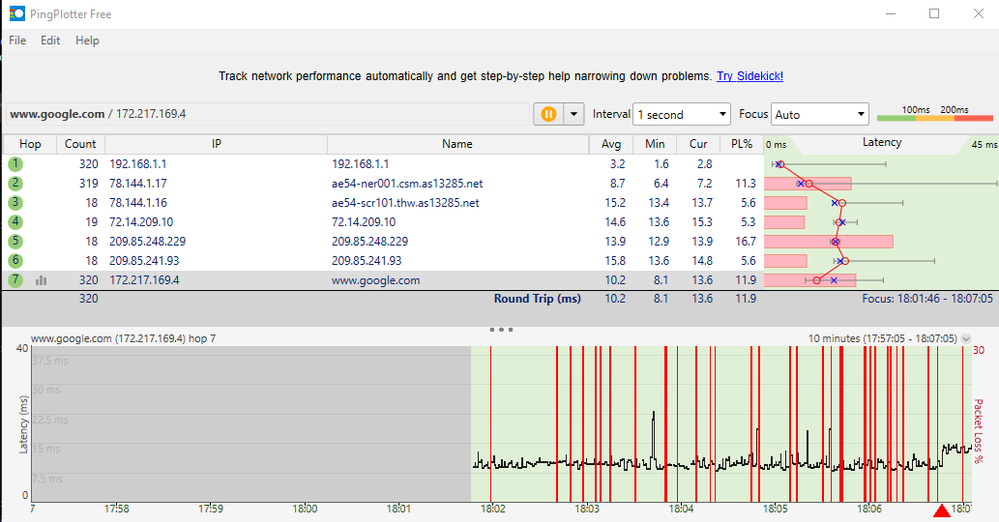The image size is (999, 522).
Task: Click the hop 5 packet loss bar
Action: click(x=828, y=242)
